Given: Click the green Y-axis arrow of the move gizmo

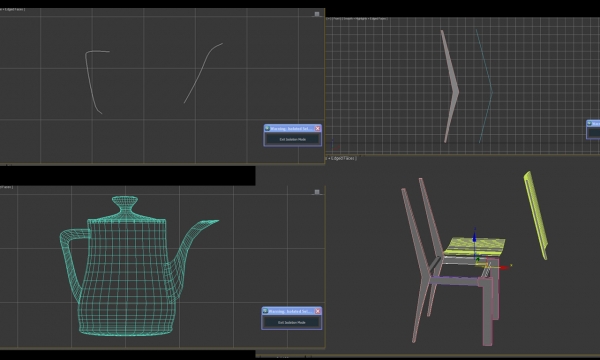Looking at the screenshot, I should click(x=478, y=260).
